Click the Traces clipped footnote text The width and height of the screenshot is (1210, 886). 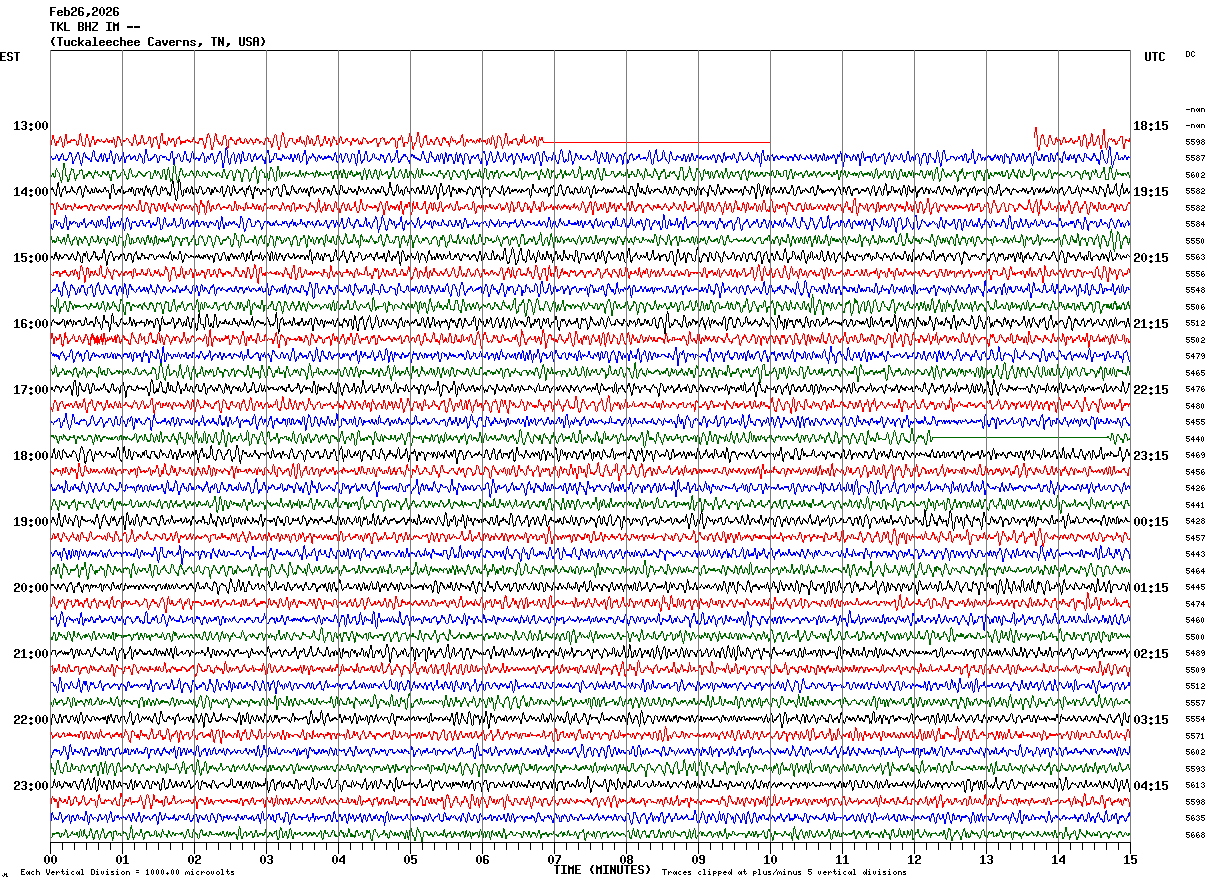tap(784, 872)
